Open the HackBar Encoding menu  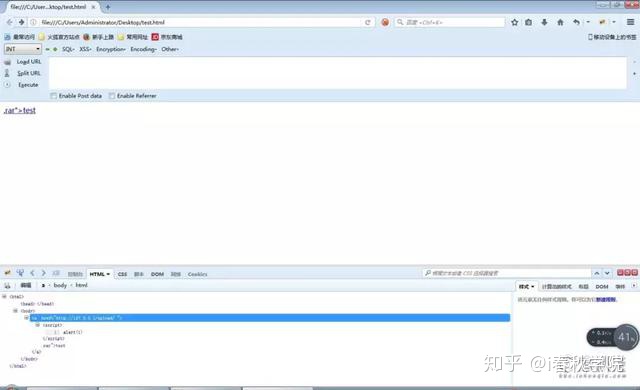(x=143, y=49)
